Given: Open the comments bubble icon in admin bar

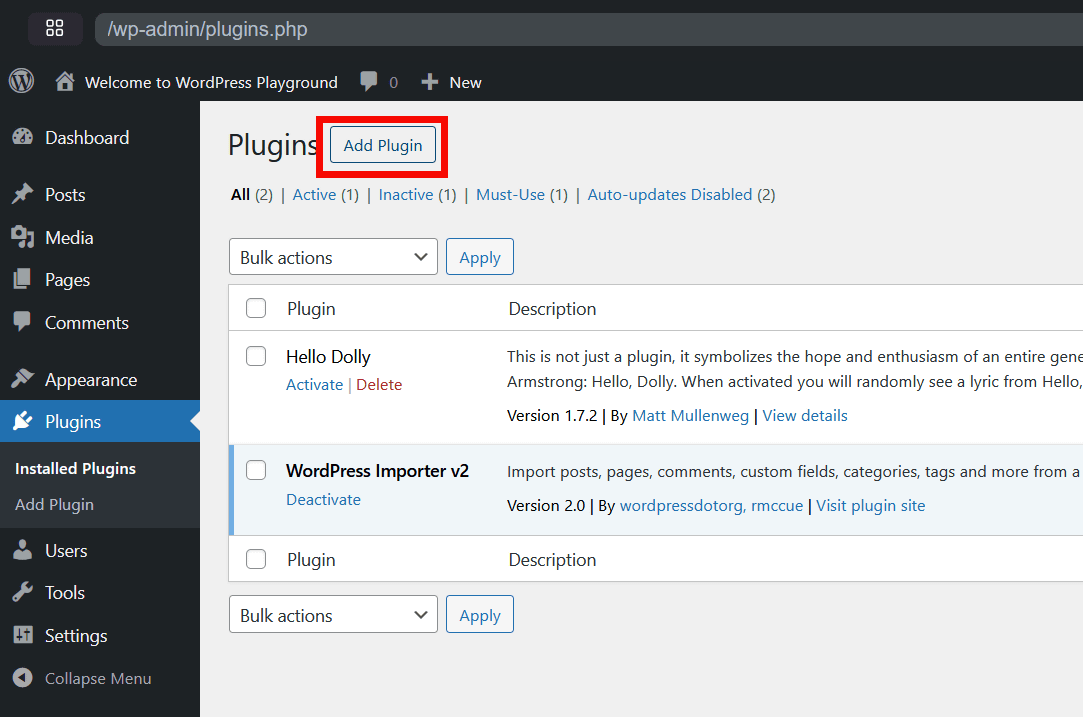Looking at the screenshot, I should click(x=369, y=82).
